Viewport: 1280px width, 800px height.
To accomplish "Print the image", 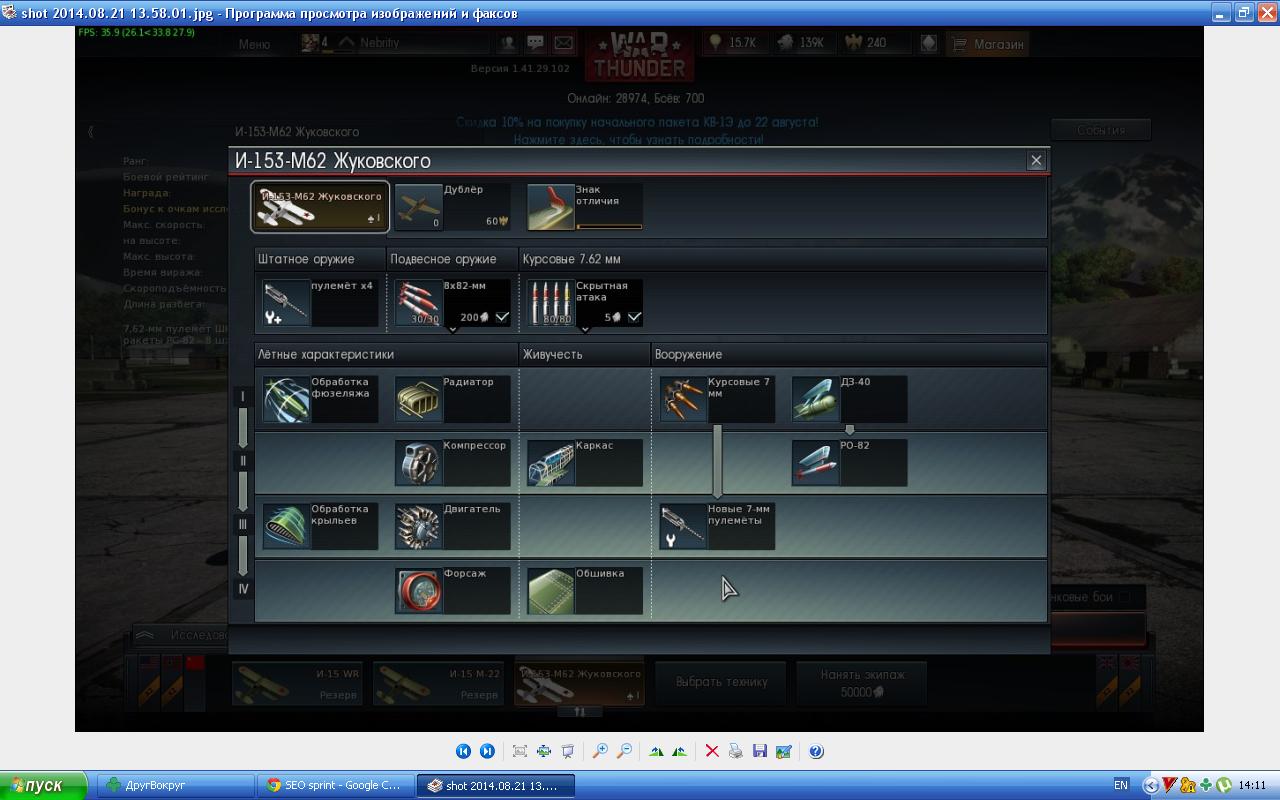I will pos(736,752).
